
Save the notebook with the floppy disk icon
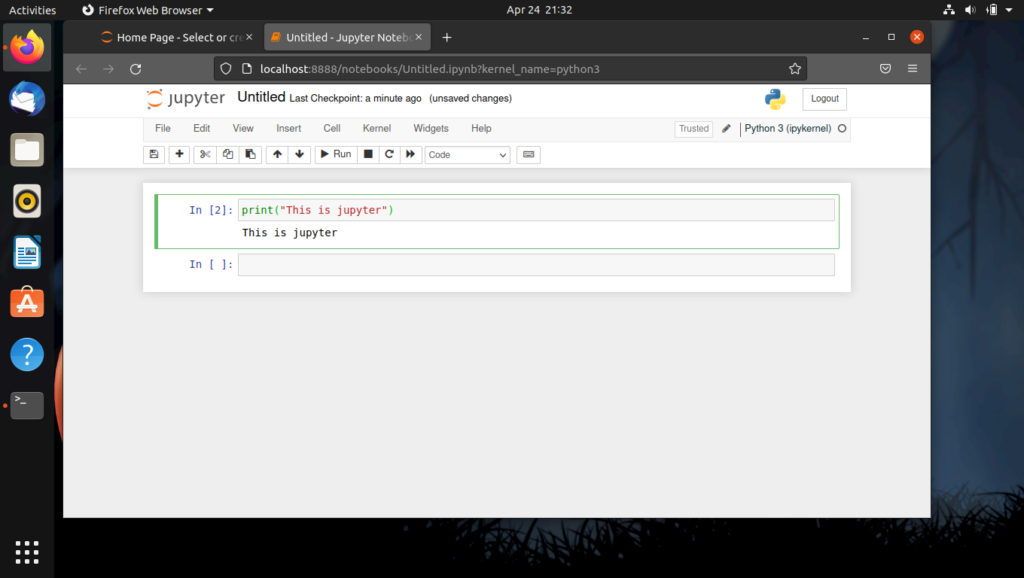[153, 154]
